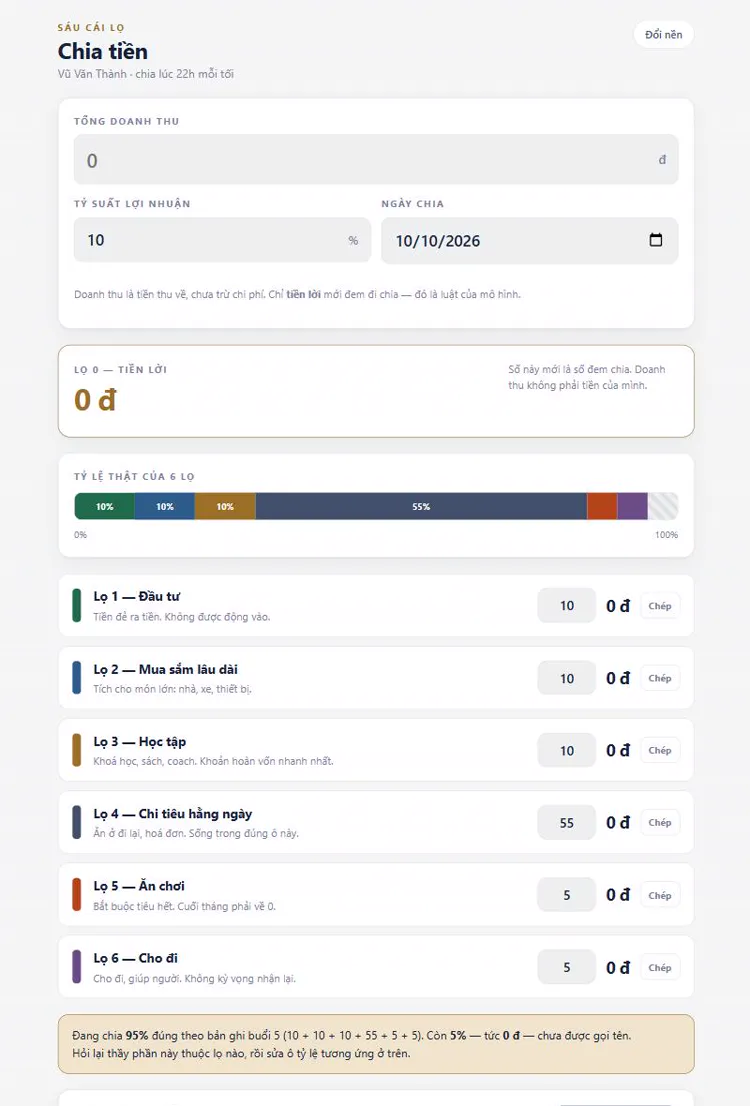The image size is (750, 1106).
Task: Edit Lọ 4 percentage box showing 55
Action: (x=567, y=822)
